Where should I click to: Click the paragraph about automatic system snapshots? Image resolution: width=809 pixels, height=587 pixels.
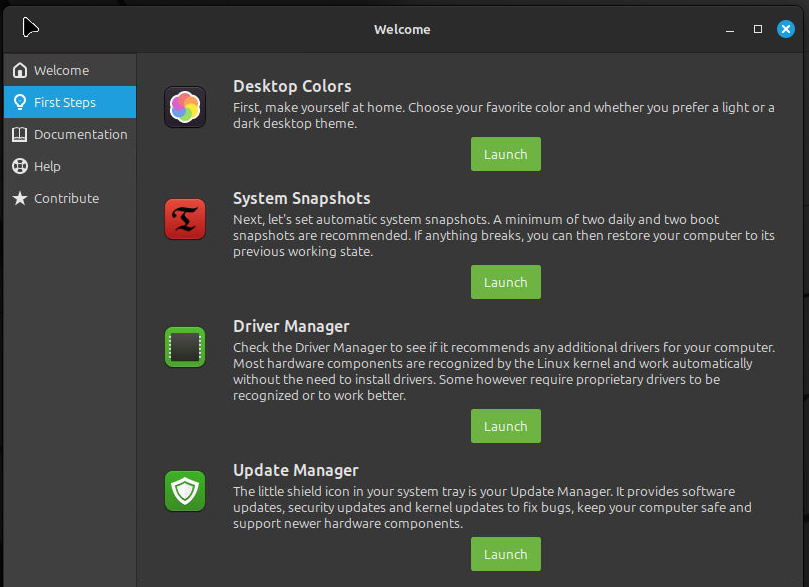click(504, 235)
